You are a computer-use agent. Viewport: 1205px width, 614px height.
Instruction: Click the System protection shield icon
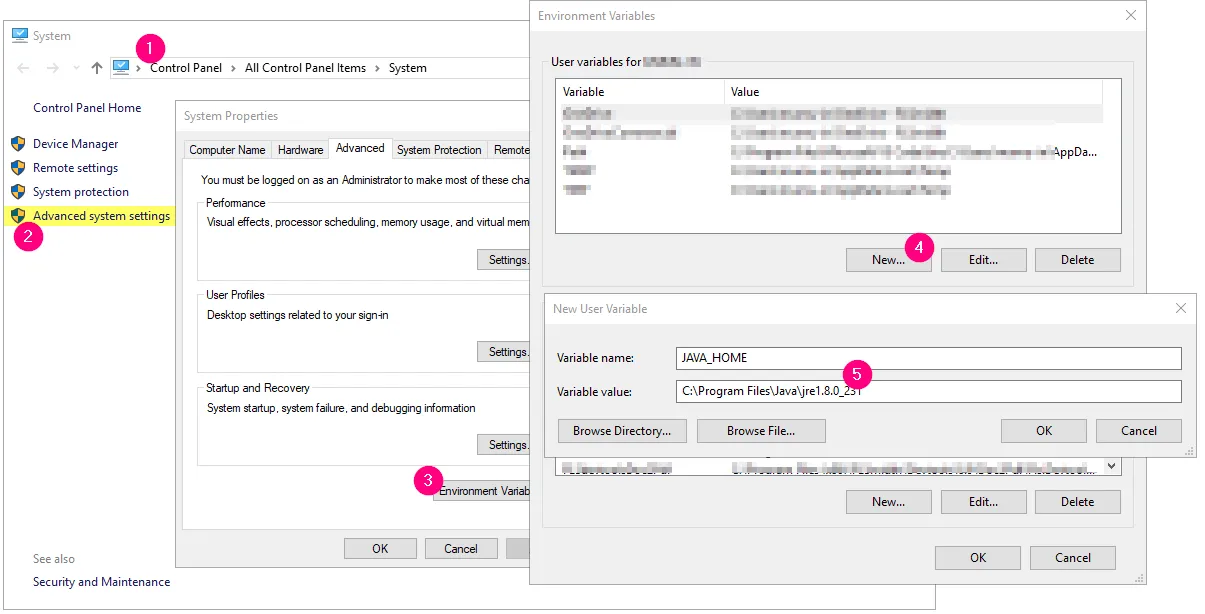(18, 191)
